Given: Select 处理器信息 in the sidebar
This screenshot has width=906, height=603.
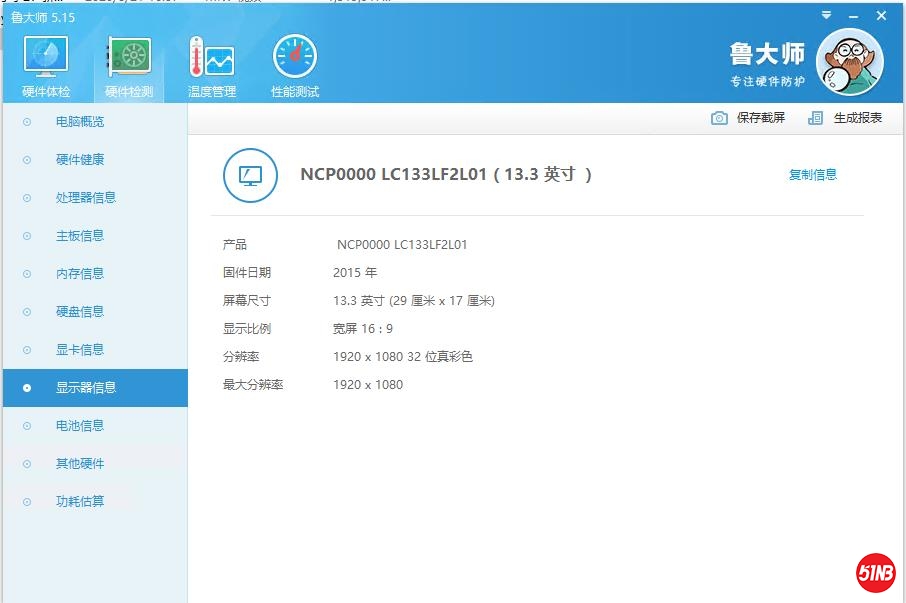Looking at the screenshot, I should click(95, 198).
